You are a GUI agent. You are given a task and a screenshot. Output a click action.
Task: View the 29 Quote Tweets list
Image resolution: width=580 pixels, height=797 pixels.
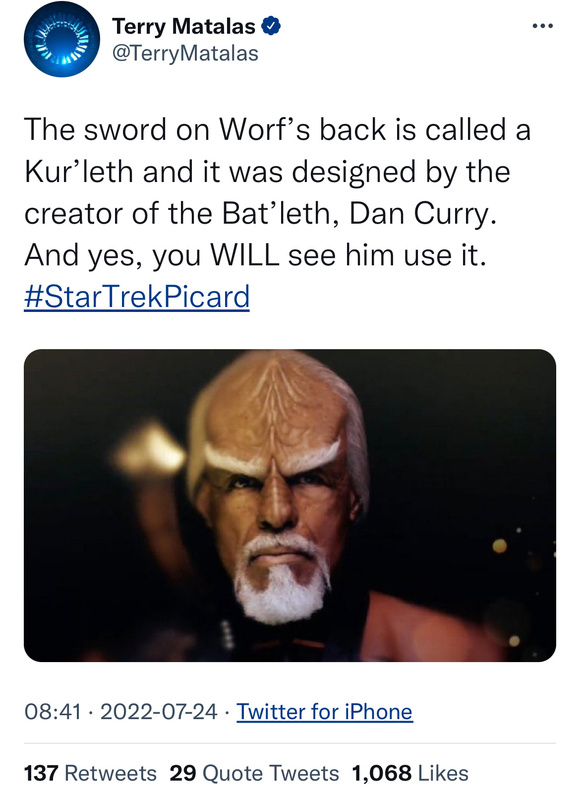254,773
